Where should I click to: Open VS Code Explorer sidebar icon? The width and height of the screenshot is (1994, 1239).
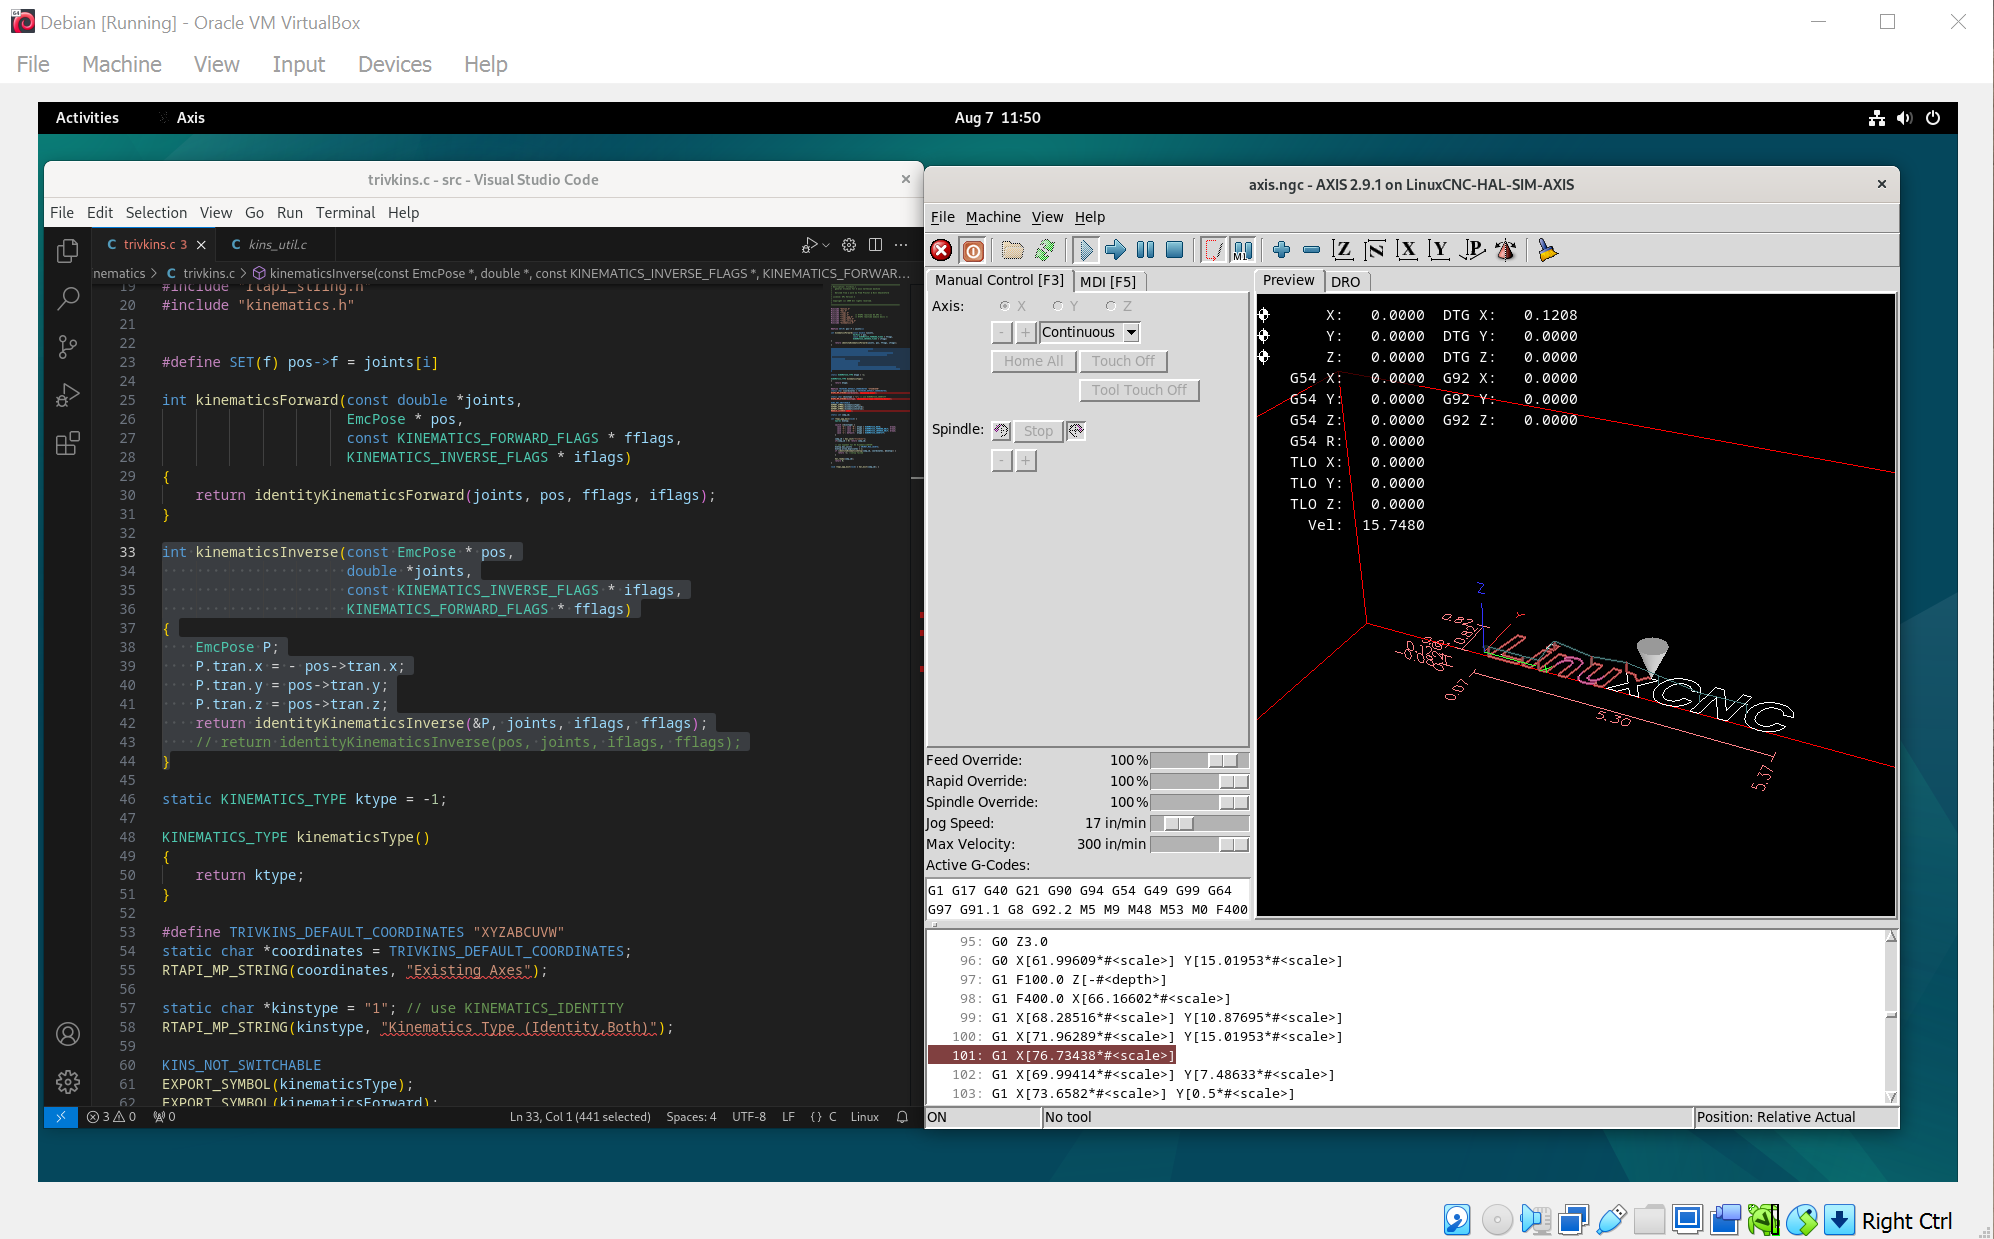[68, 250]
